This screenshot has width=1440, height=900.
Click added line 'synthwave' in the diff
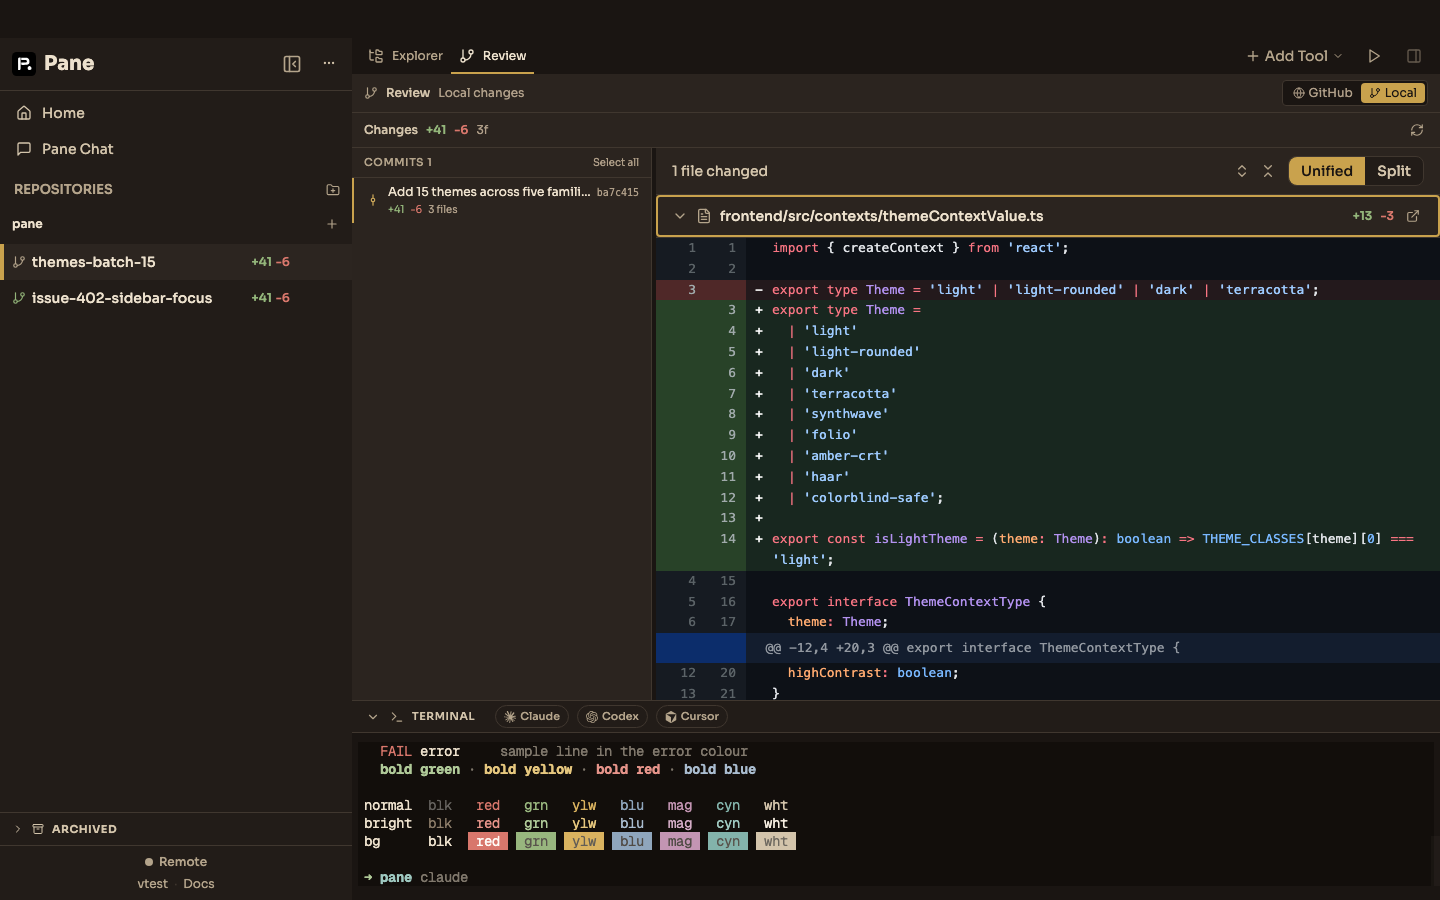point(1048,414)
